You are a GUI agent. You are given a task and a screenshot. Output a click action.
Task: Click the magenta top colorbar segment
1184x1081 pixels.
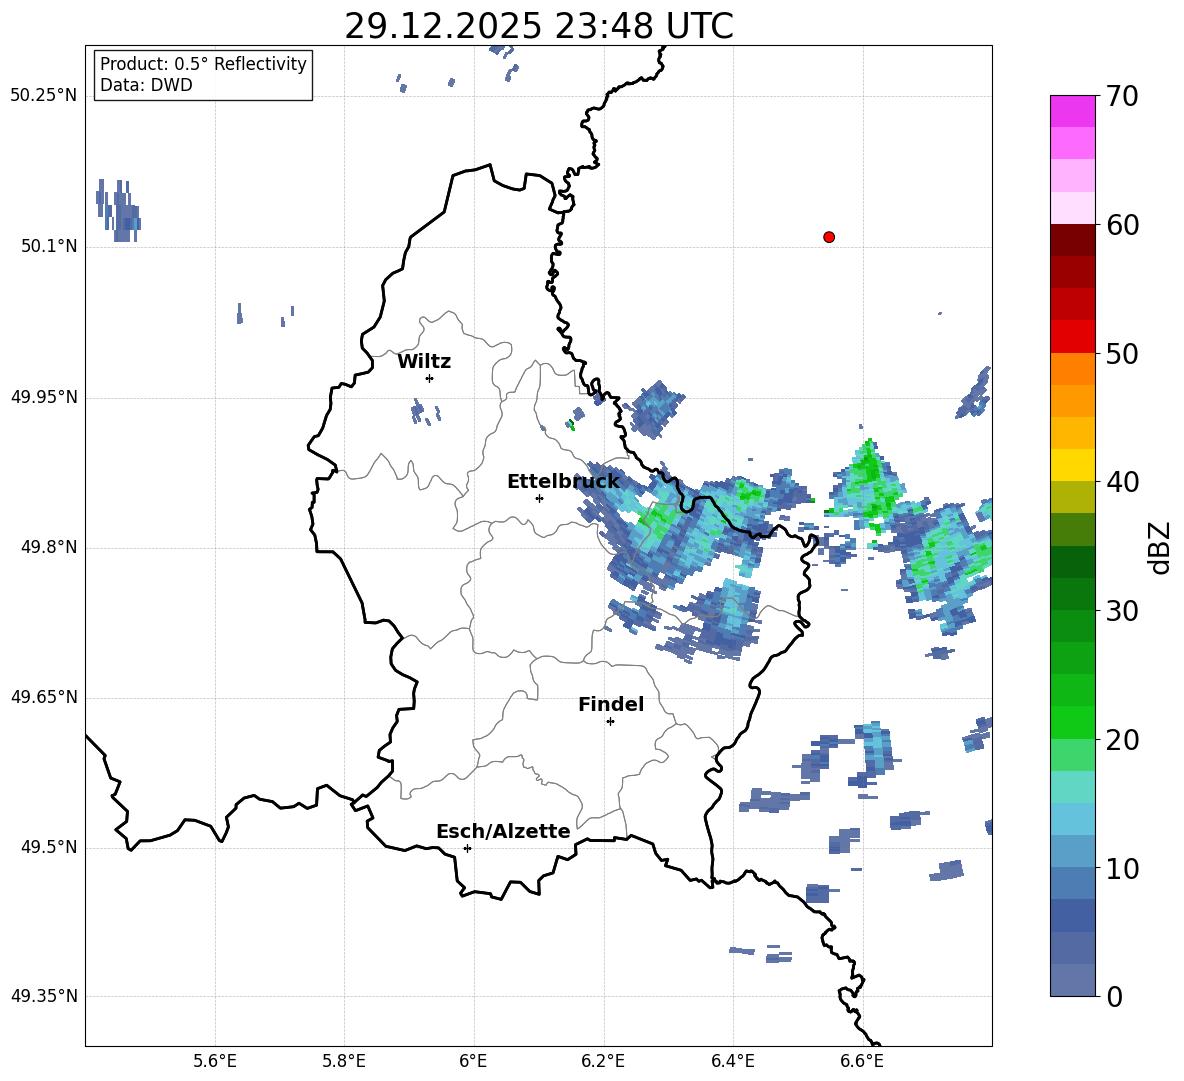coord(1072,111)
